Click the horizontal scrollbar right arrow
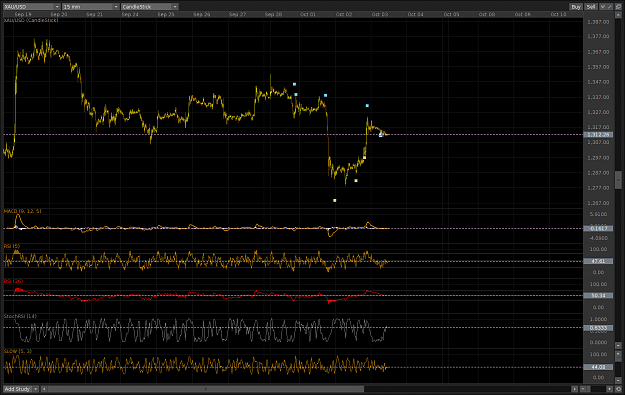 [x=574, y=389]
